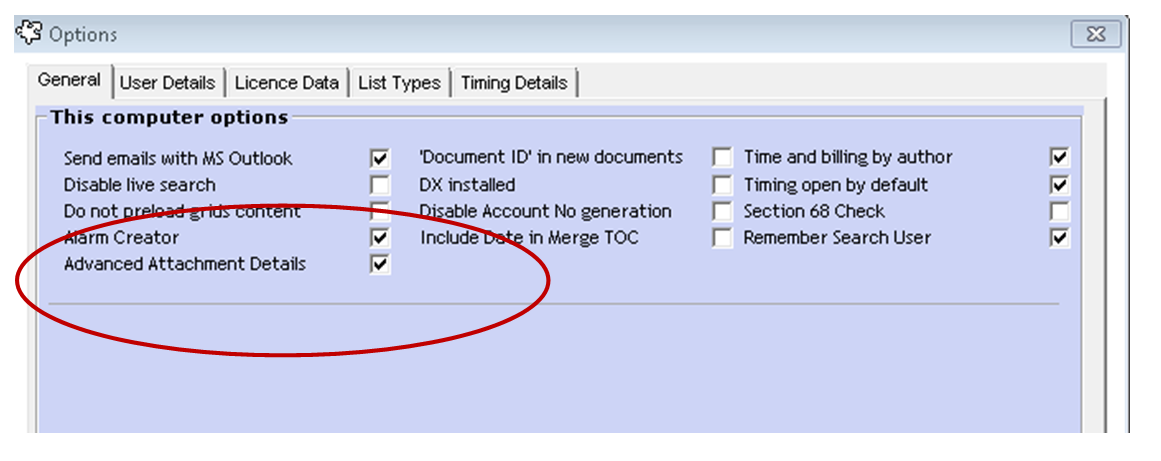Click the Options window puzzle icon
The height and width of the screenshot is (461, 1161).
pos(30,33)
